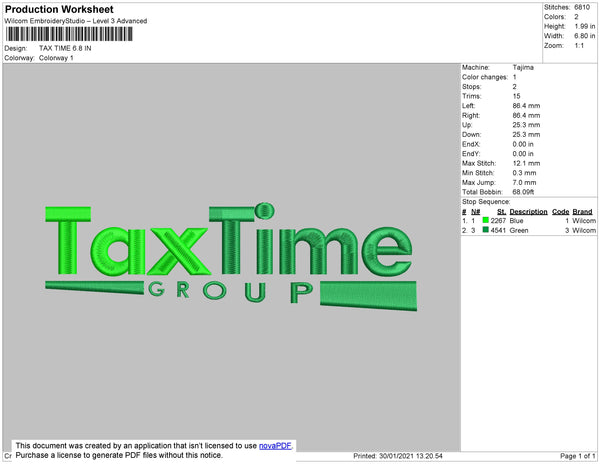Image resolution: width=600 pixels, height=464 pixels.
Task: Click the bright green swatch for Blue
Action: 486,220
